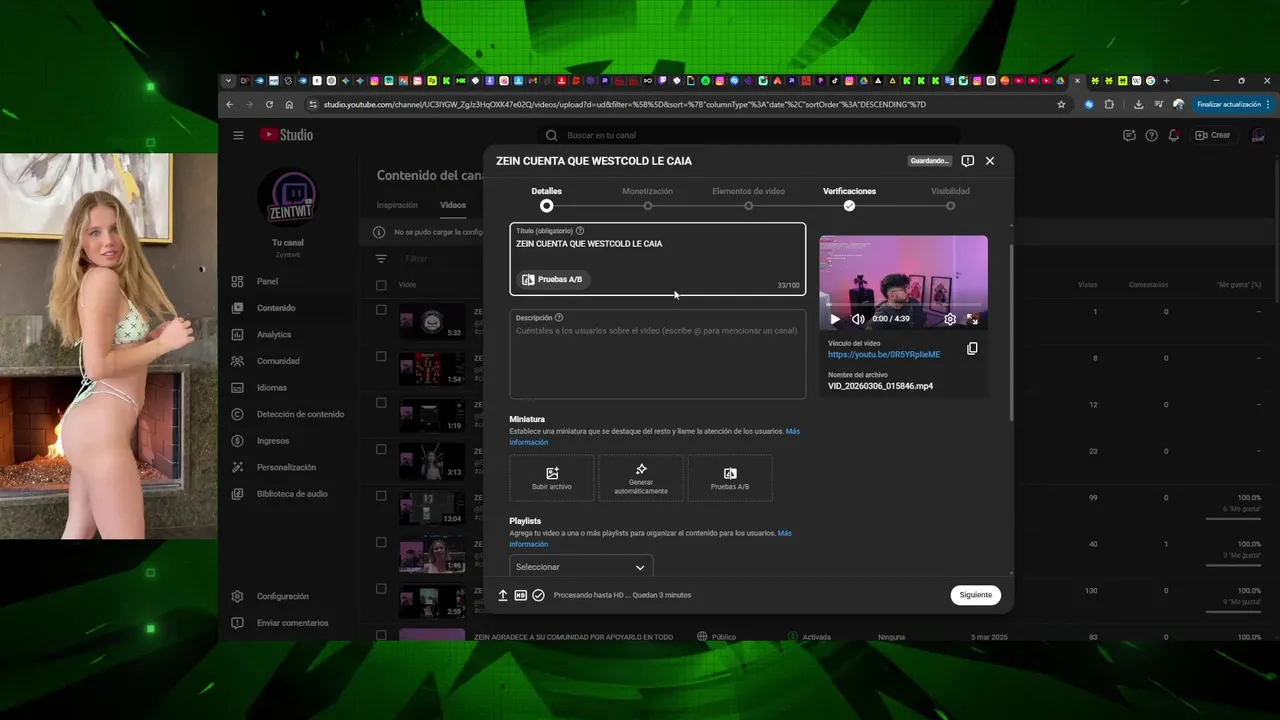Open the filter list icon
1280x720 pixels.
pos(381,259)
